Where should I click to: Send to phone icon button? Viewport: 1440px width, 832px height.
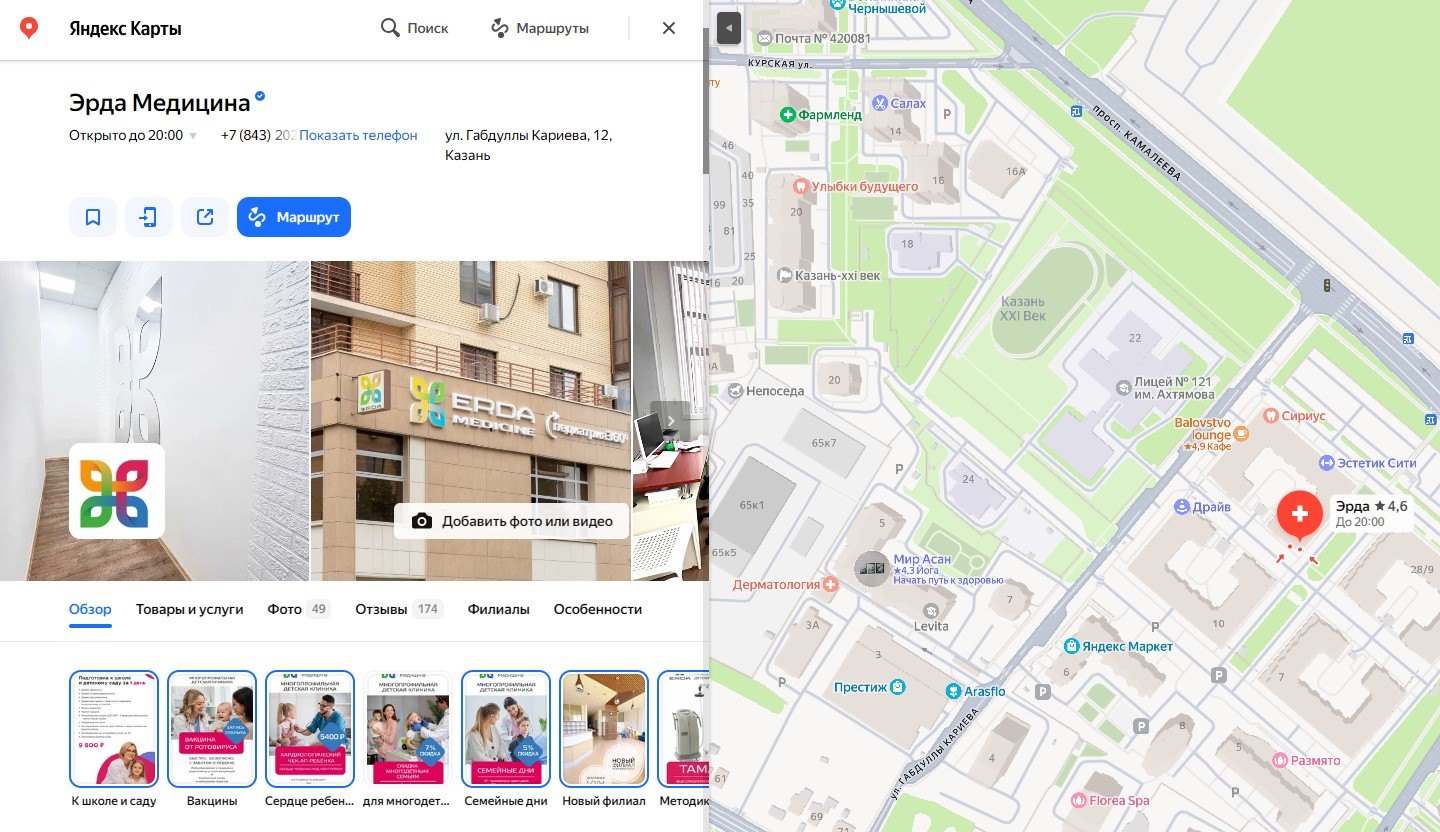point(149,217)
